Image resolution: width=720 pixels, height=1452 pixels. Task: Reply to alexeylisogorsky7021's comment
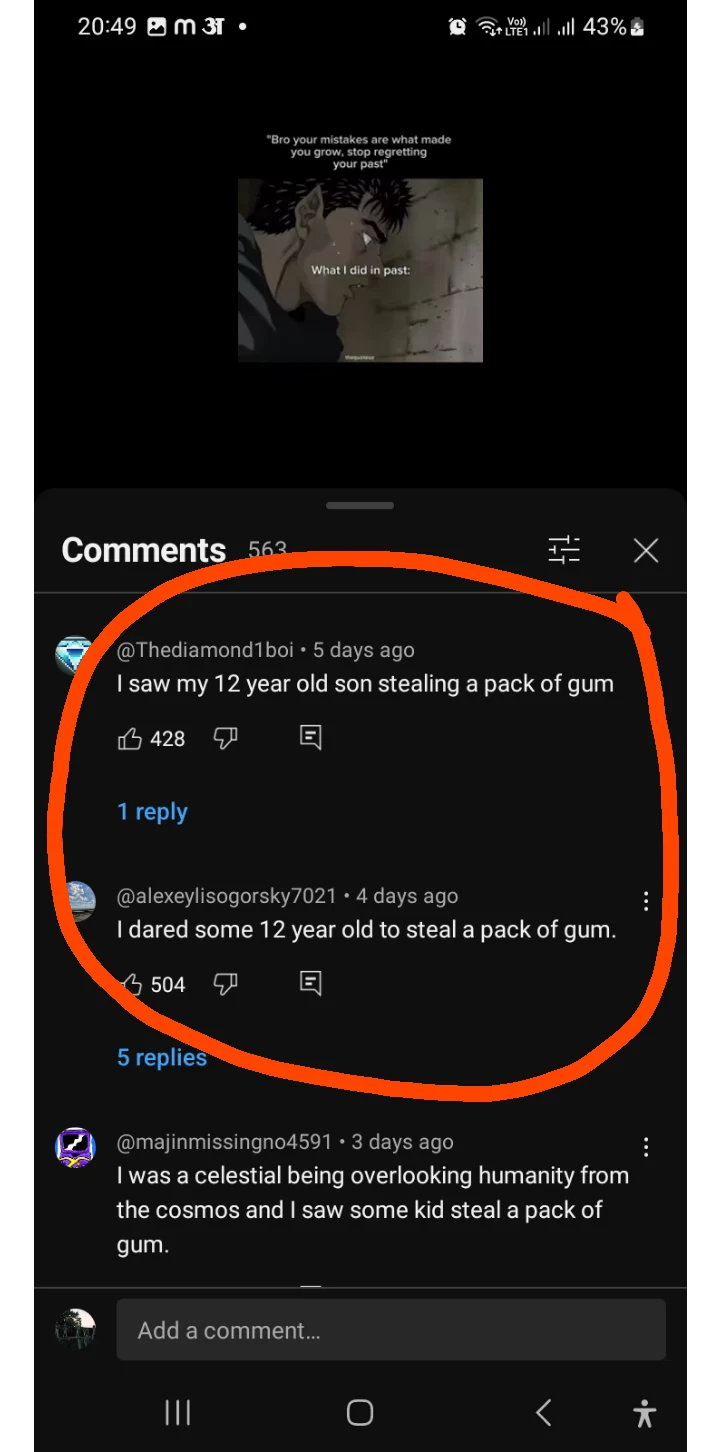coord(311,985)
